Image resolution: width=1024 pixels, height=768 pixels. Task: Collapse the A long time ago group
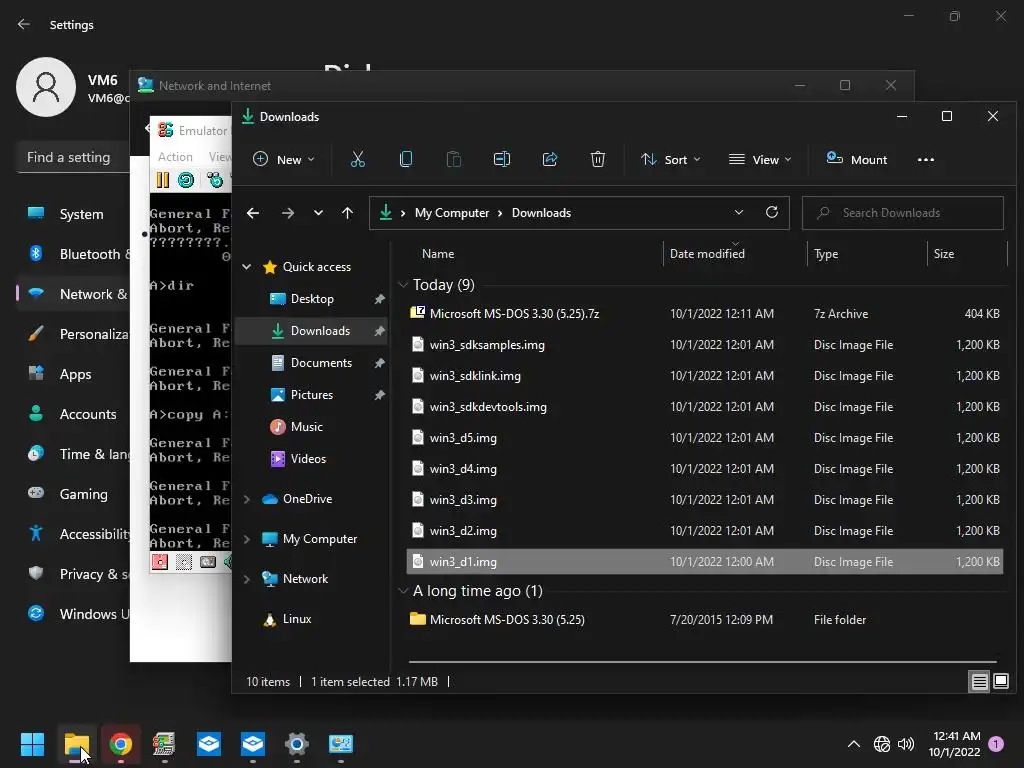403,591
